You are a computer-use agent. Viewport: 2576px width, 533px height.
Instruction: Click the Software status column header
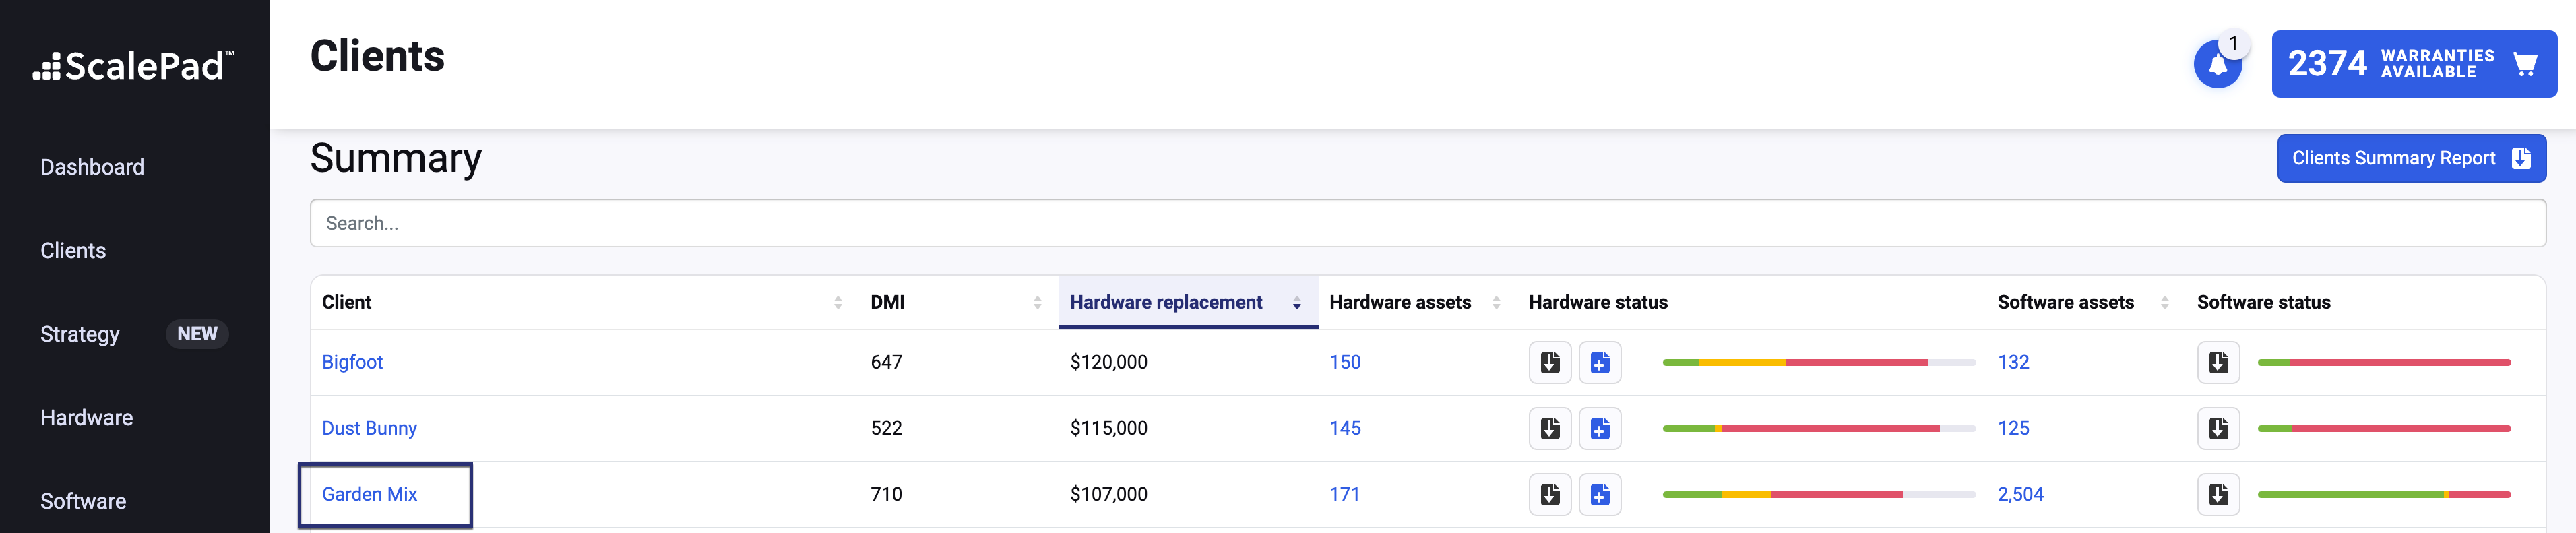[2263, 302]
